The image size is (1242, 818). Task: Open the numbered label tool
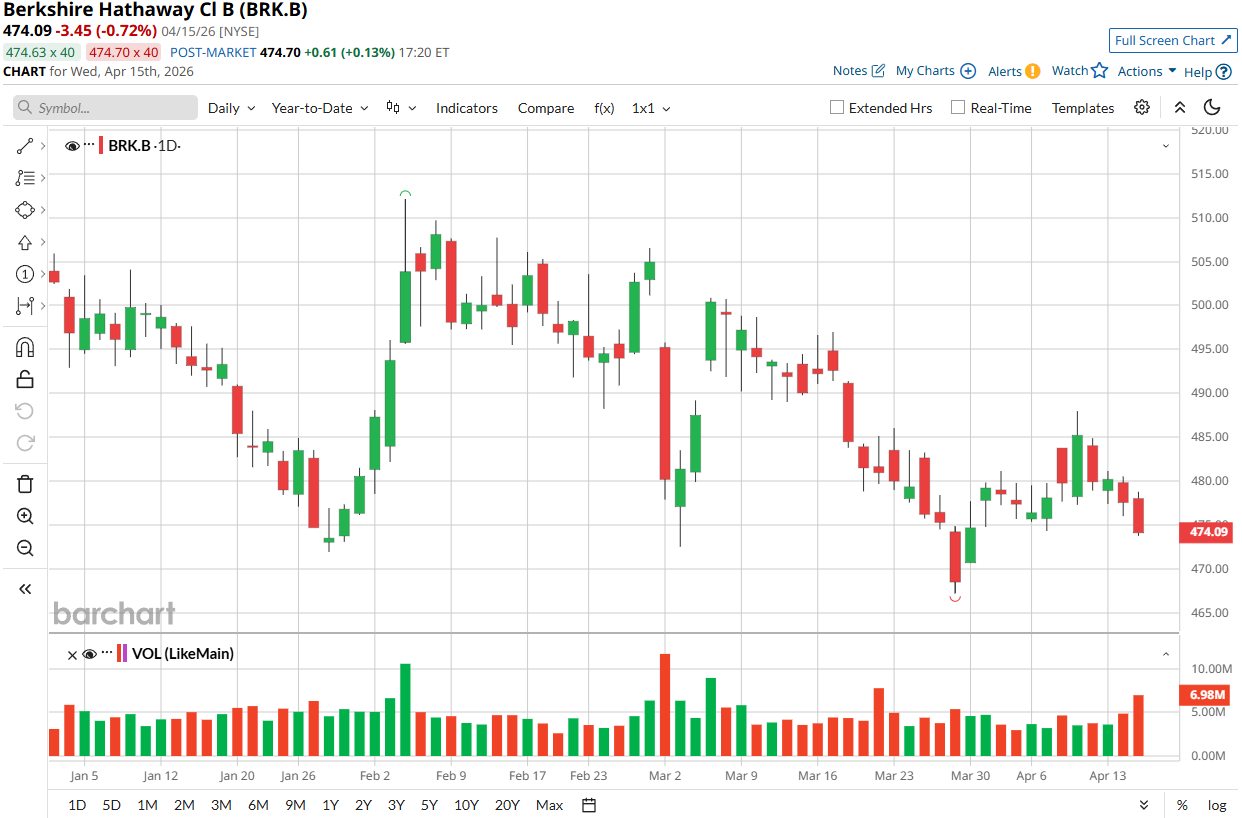coord(25,274)
